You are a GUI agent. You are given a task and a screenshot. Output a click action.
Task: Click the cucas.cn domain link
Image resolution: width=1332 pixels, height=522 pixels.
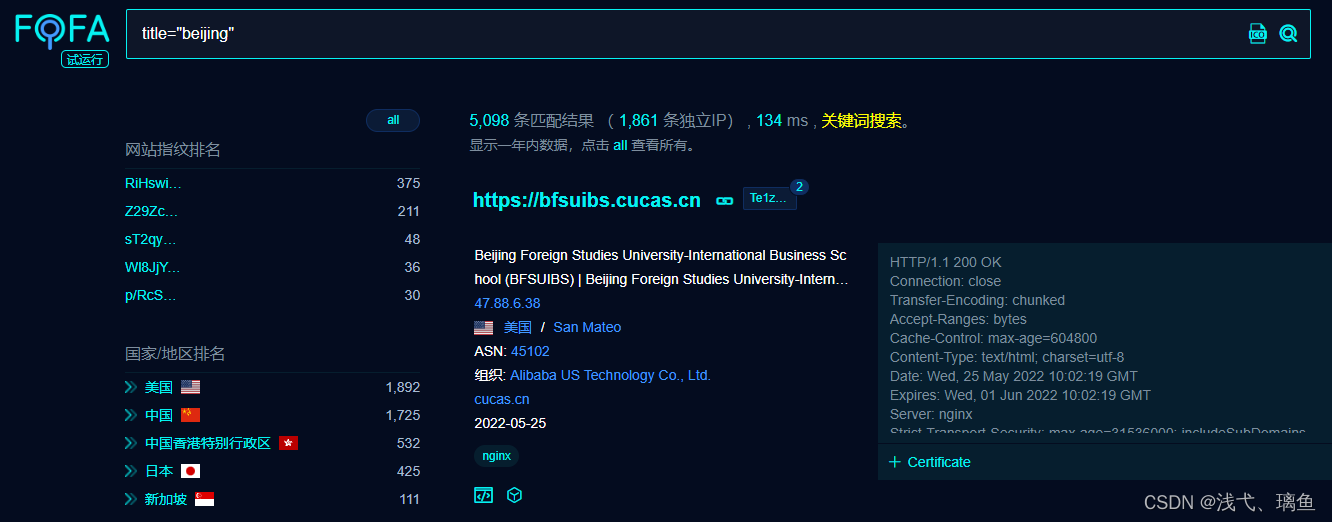point(502,399)
